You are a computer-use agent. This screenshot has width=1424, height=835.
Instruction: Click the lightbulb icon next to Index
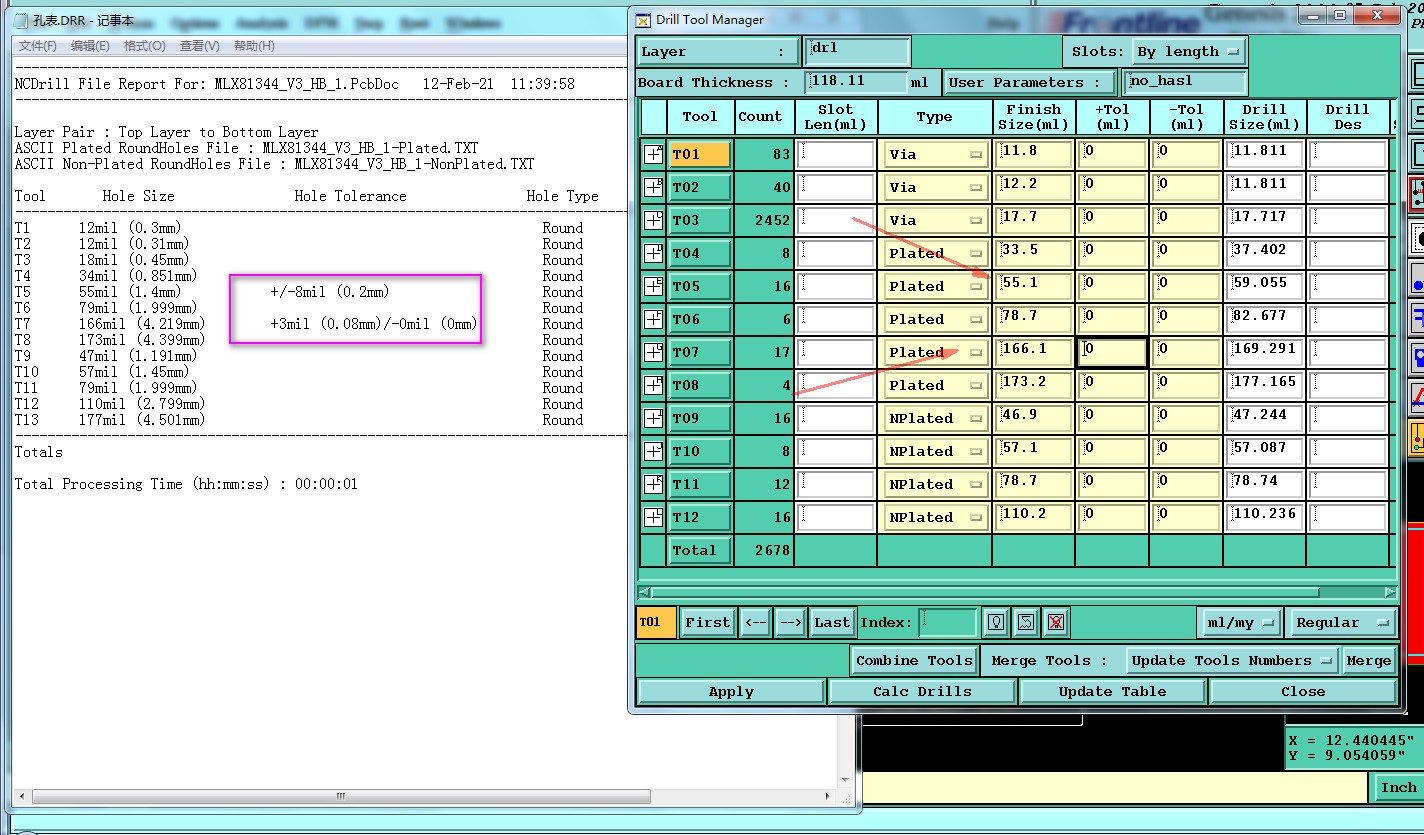995,622
